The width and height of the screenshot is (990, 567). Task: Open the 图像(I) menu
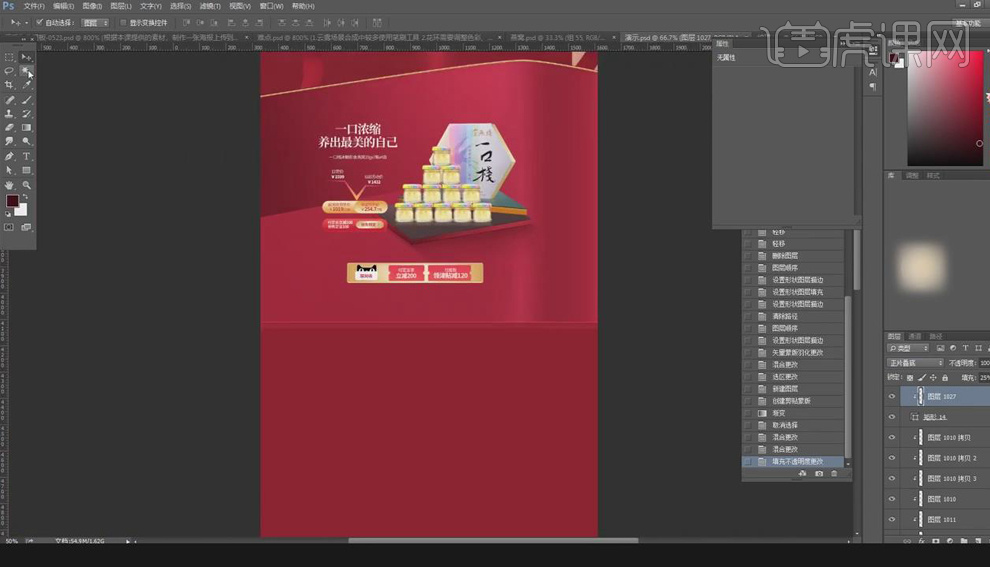click(92, 6)
